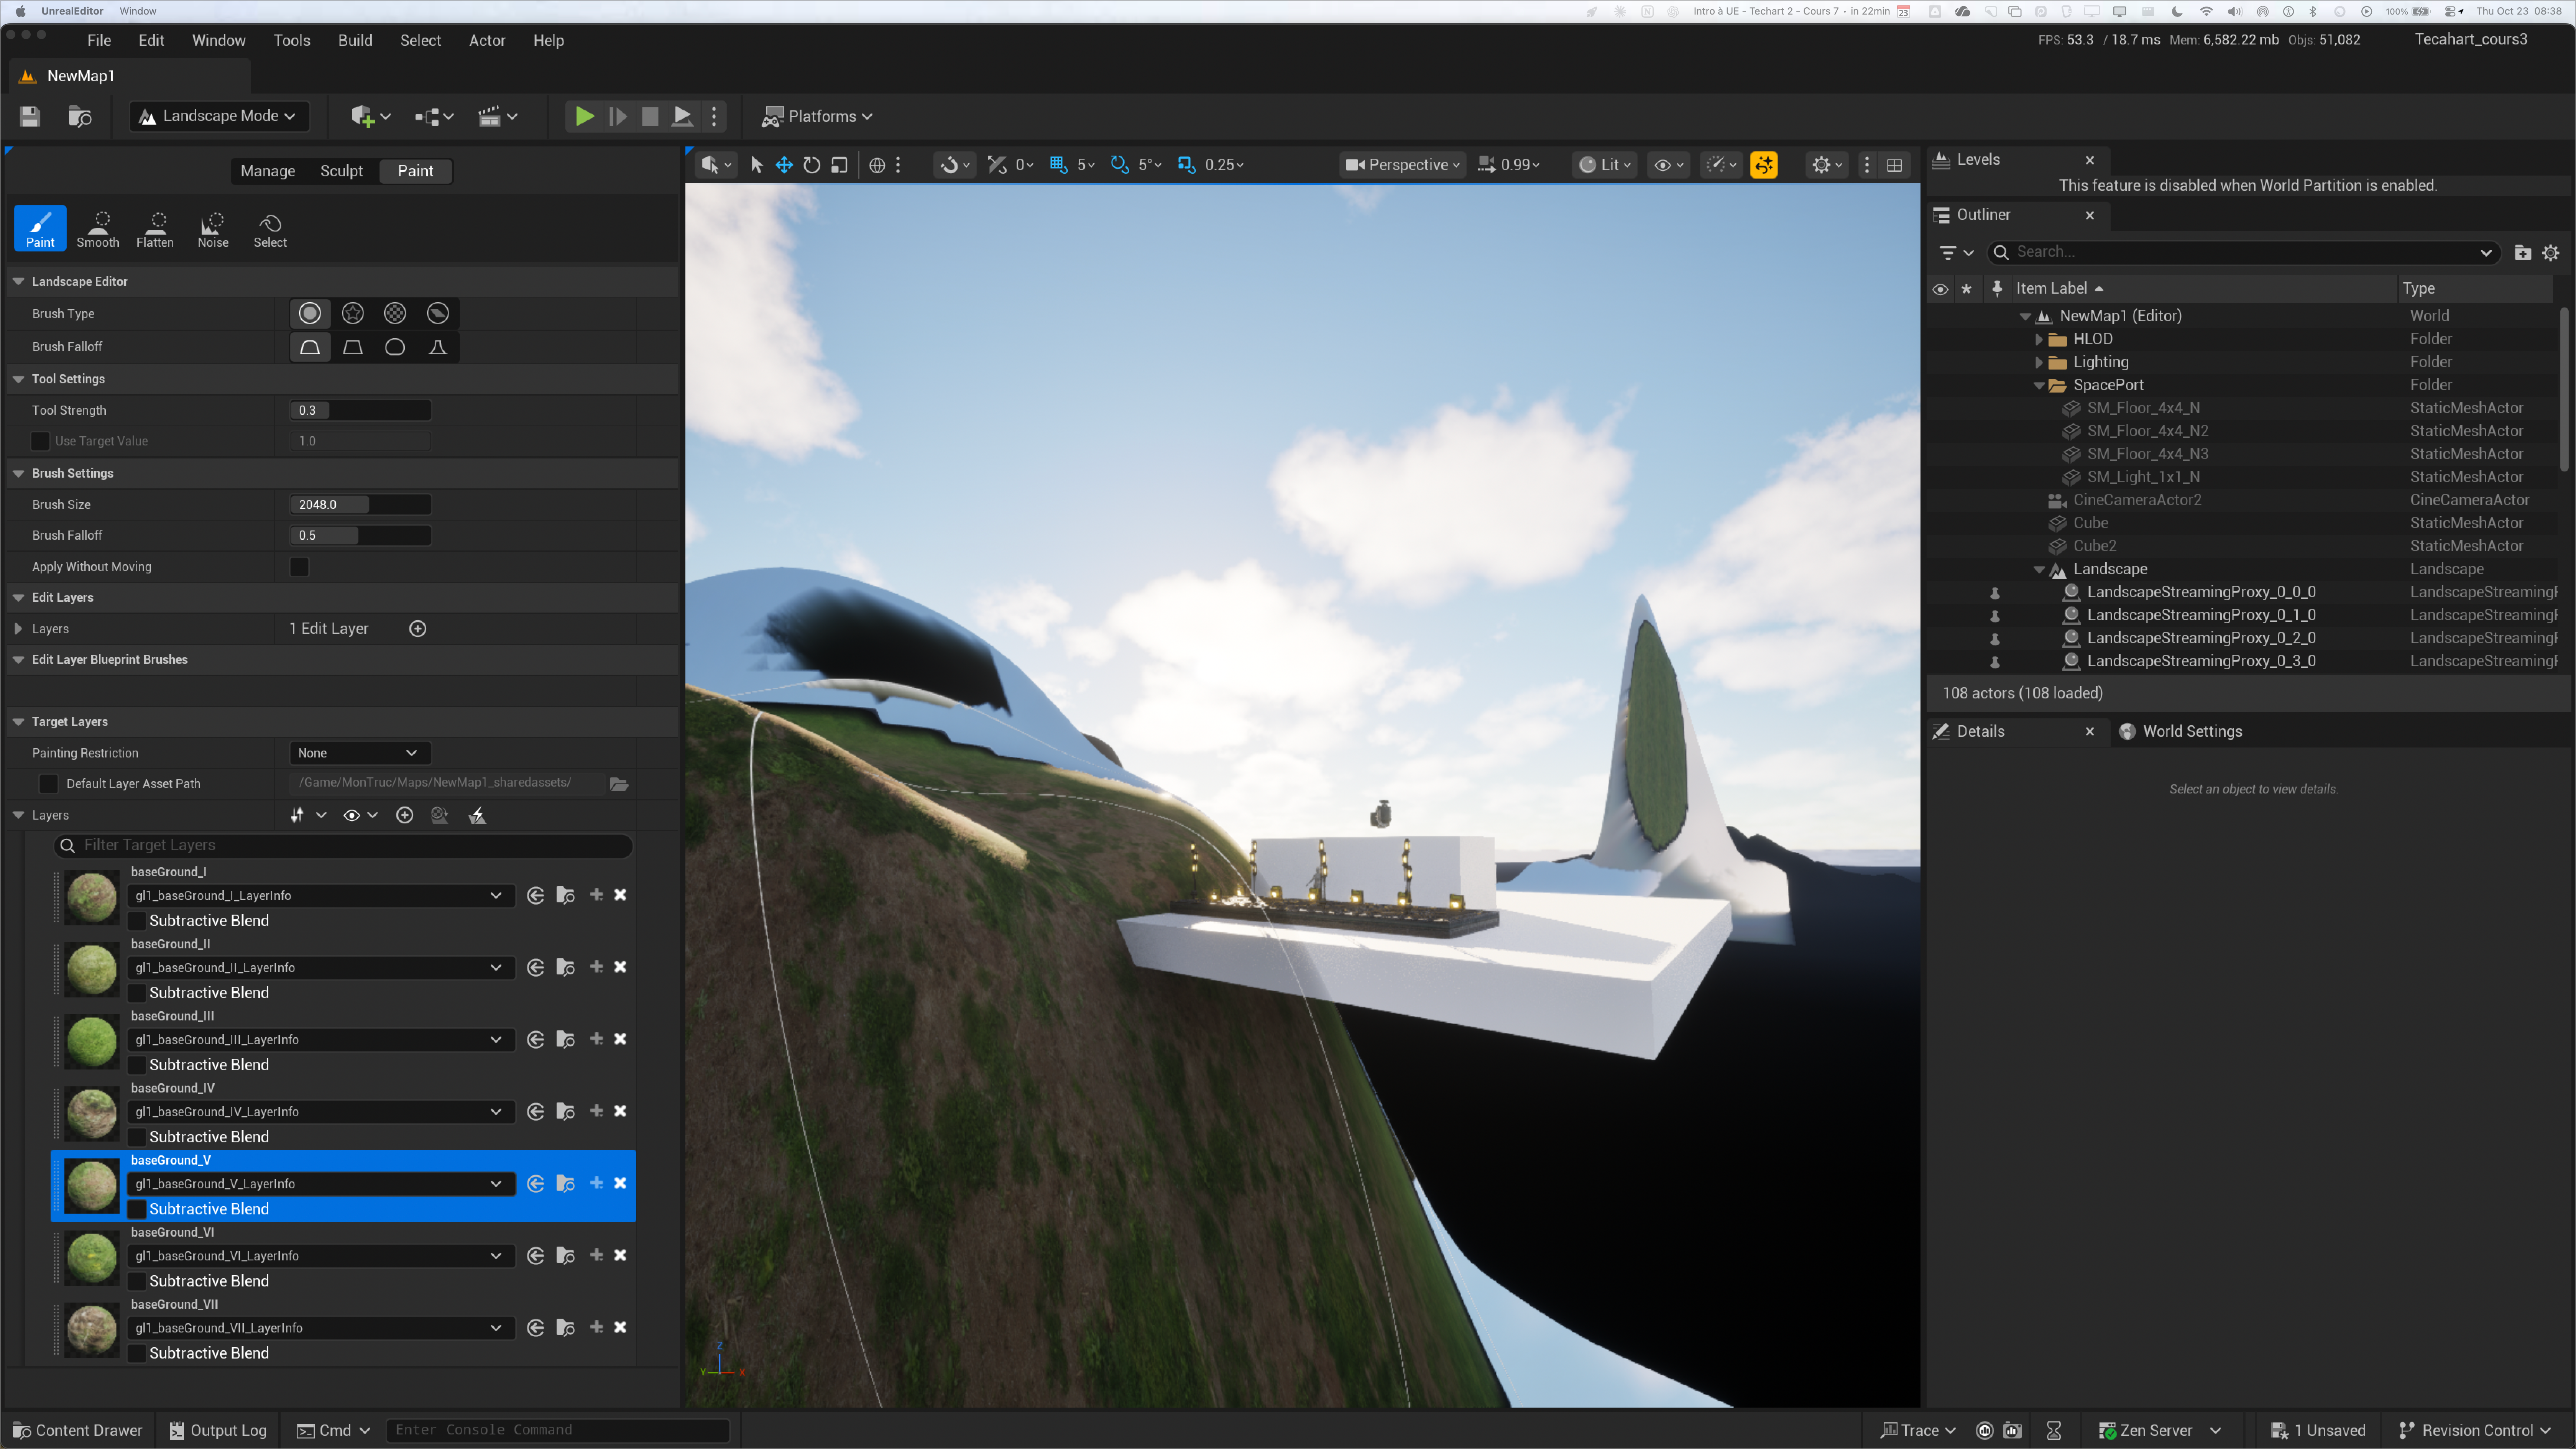
Task: Select the Smooth landscape tool
Action: pos(98,228)
